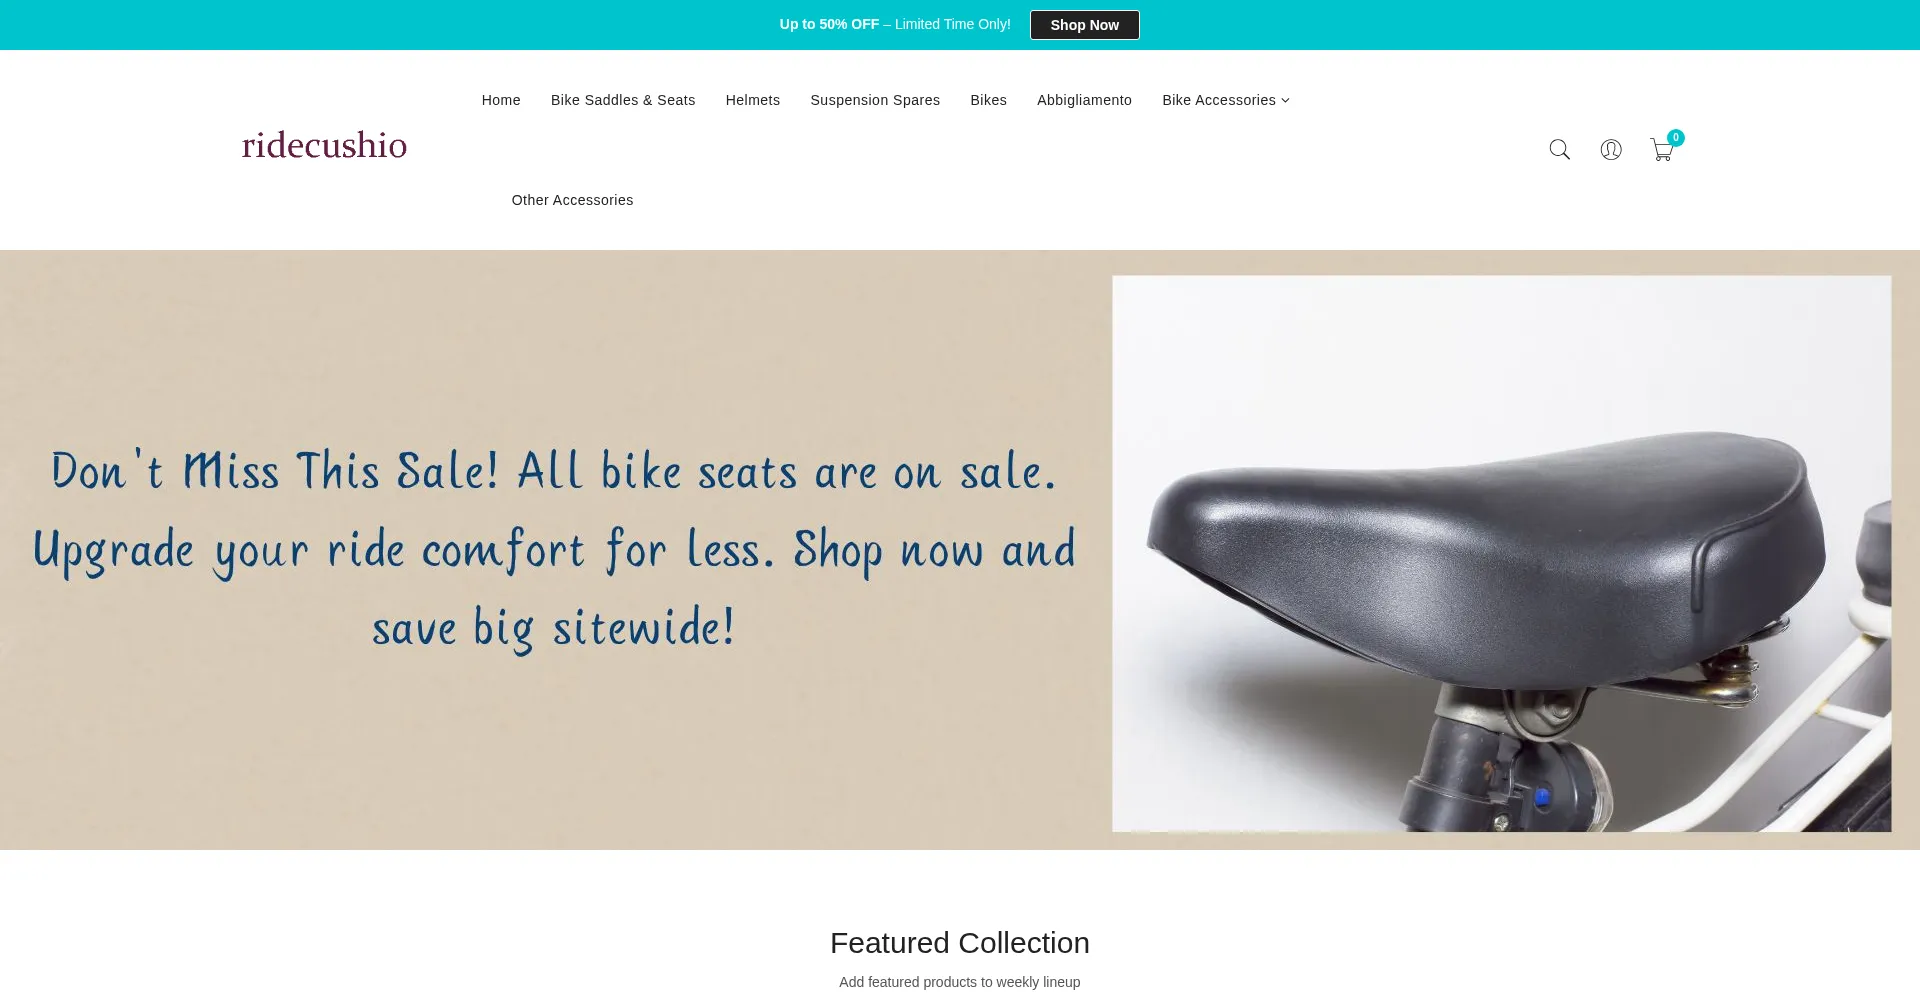Screen dimensions: 1920x993
Task: Open the search magnifier icon
Action: (x=1559, y=150)
